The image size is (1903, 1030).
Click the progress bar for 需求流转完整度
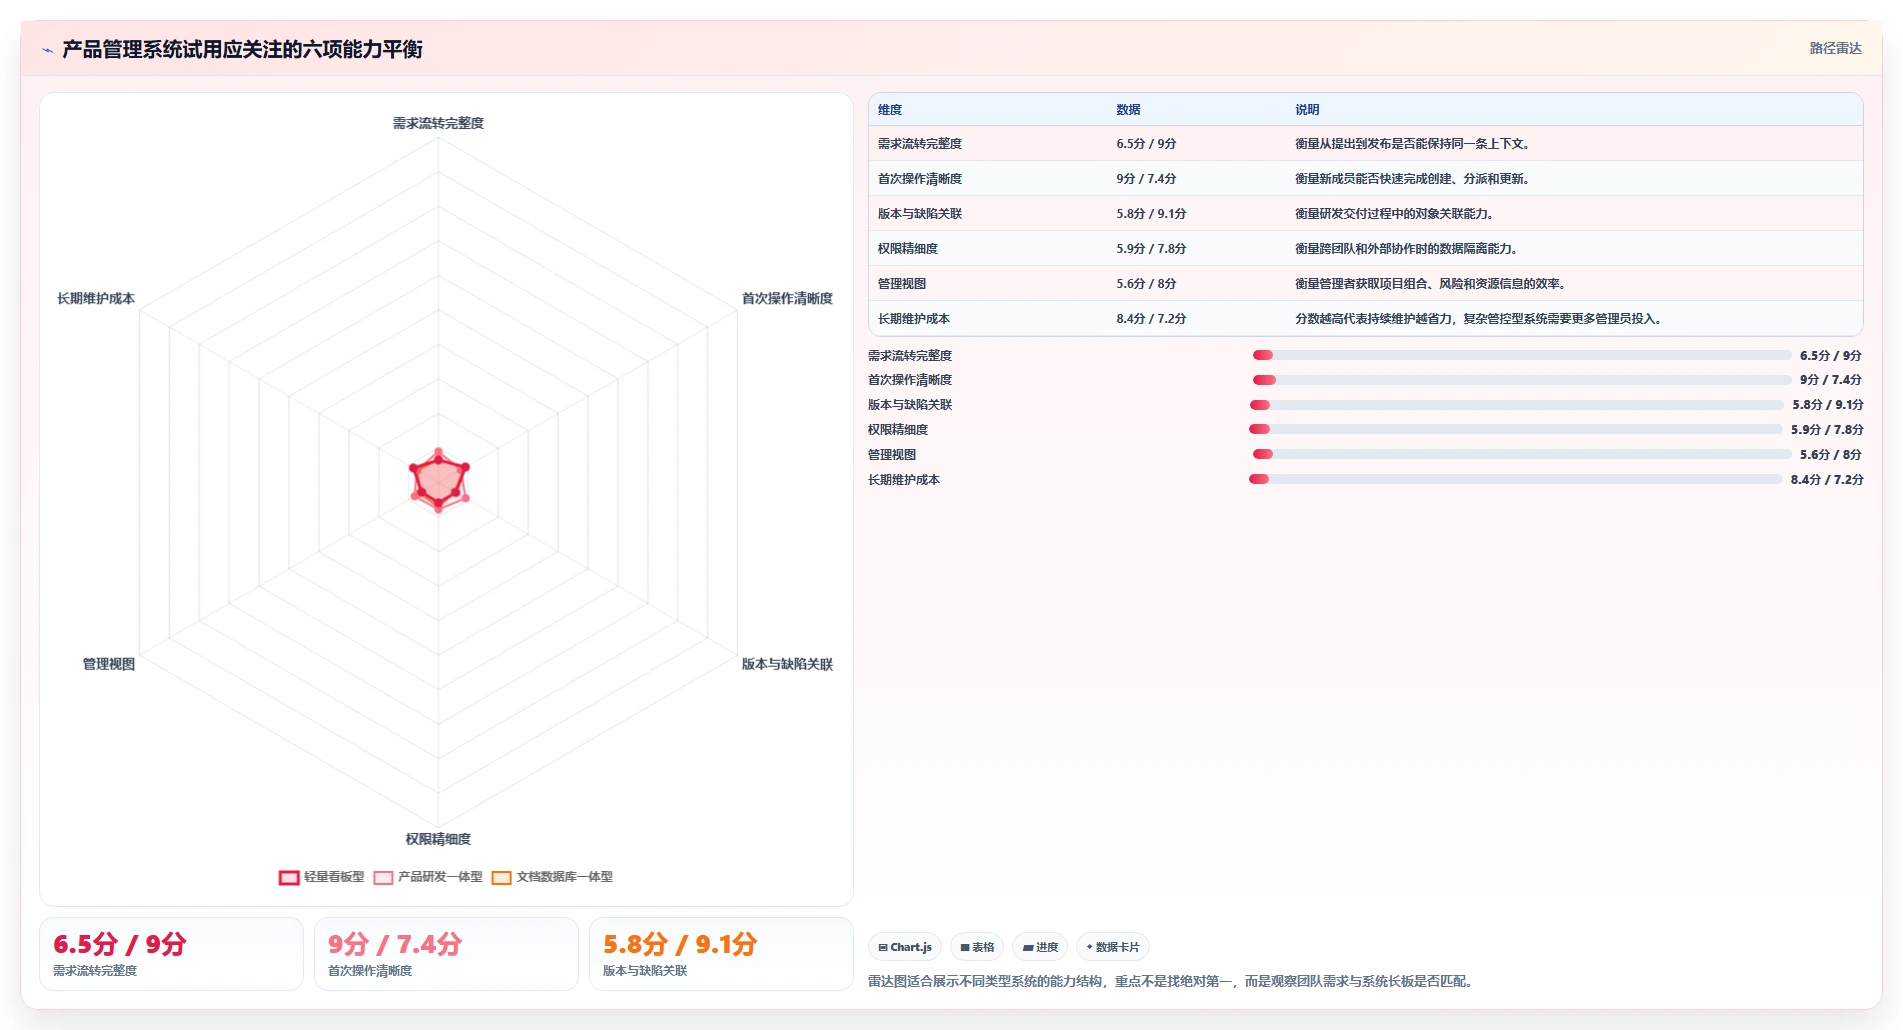tap(1522, 355)
